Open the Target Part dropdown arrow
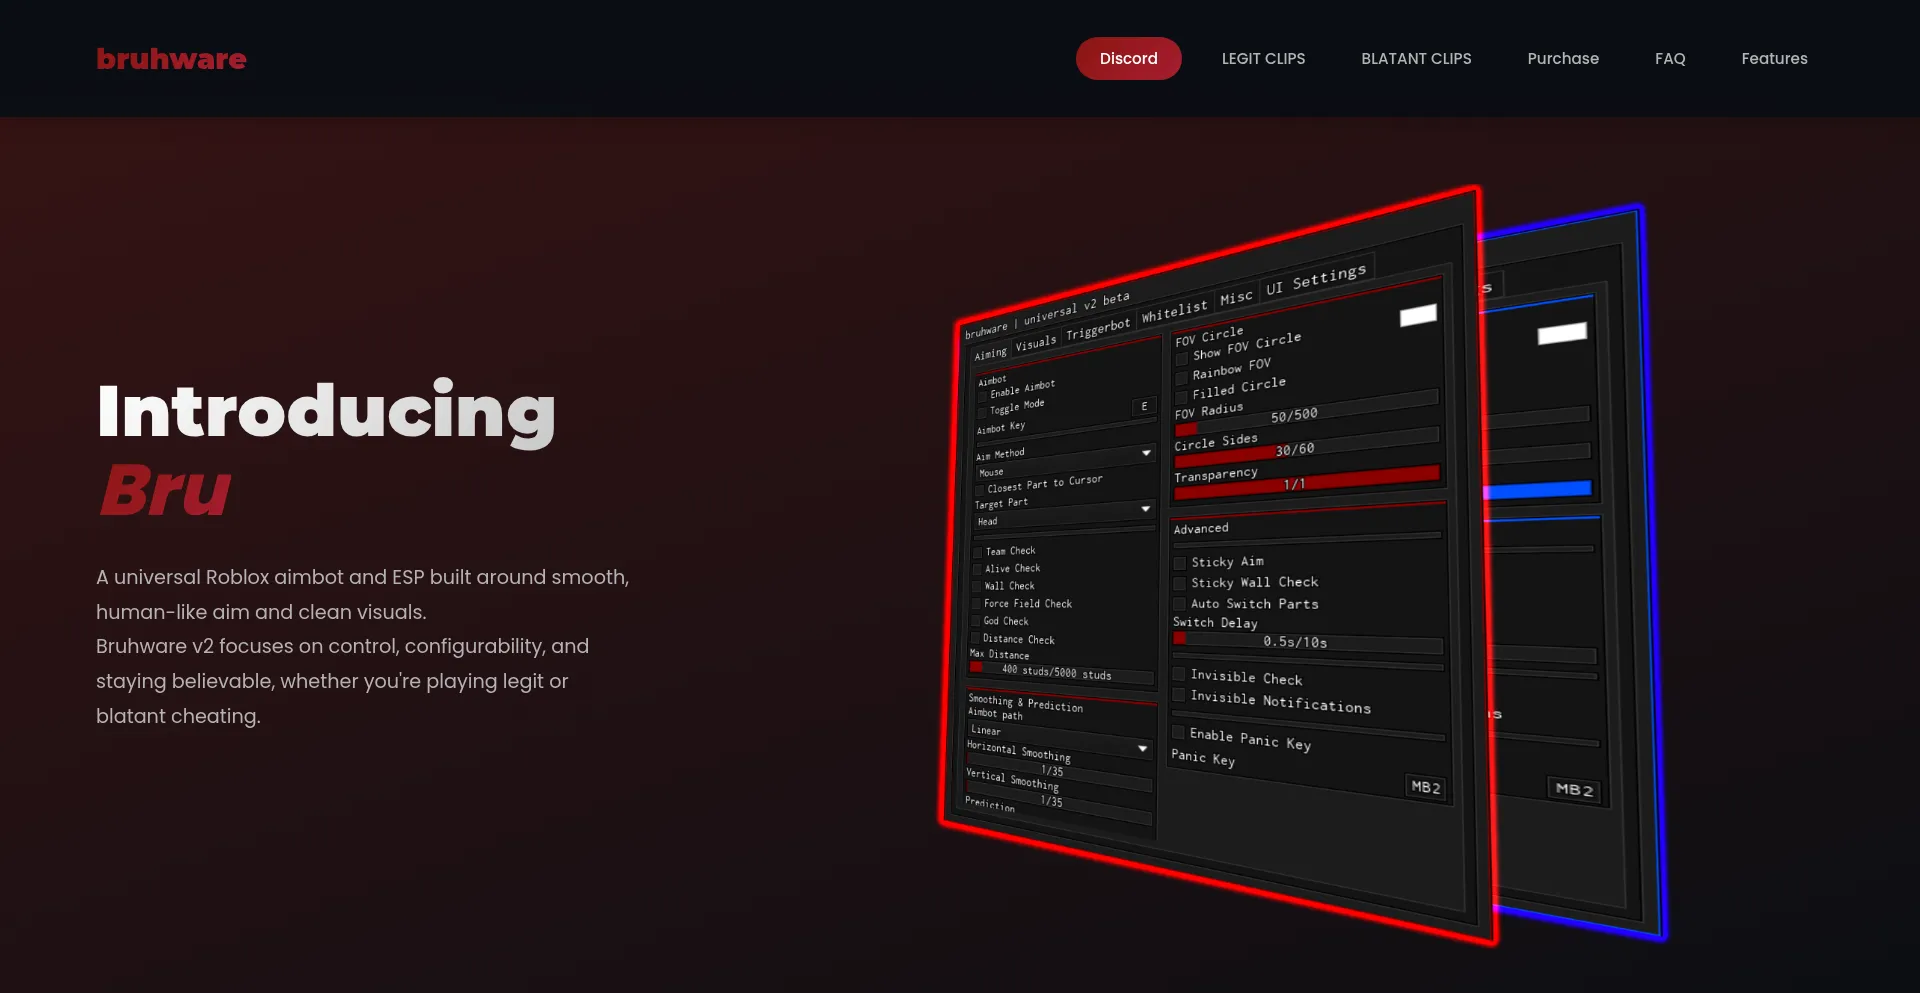The height and width of the screenshot is (993, 1920). (1146, 509)
